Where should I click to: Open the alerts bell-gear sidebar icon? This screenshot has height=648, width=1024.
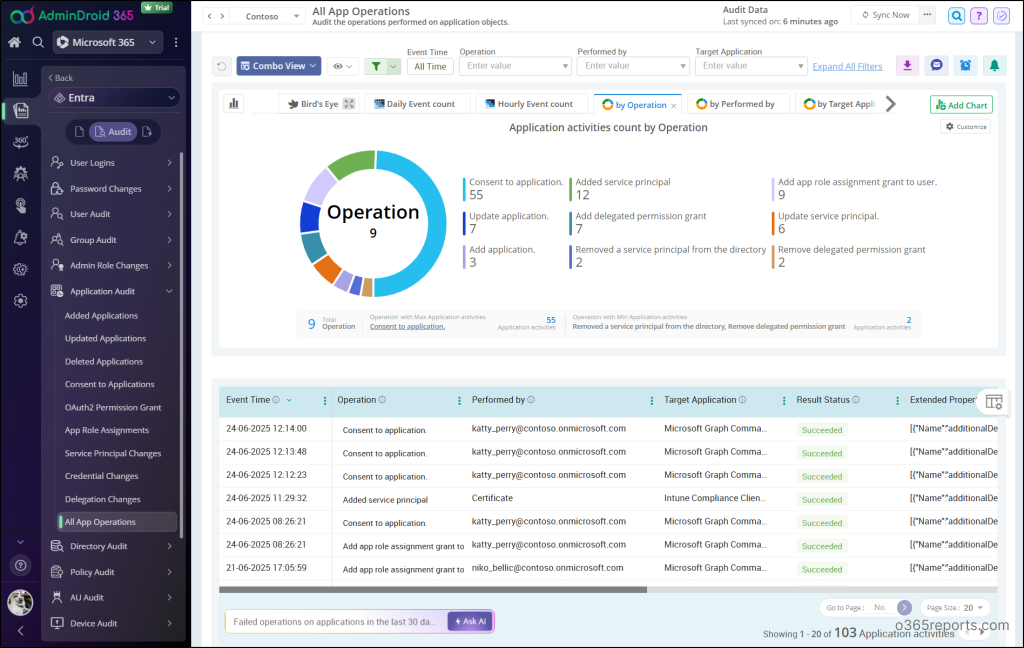click(20, 238)
